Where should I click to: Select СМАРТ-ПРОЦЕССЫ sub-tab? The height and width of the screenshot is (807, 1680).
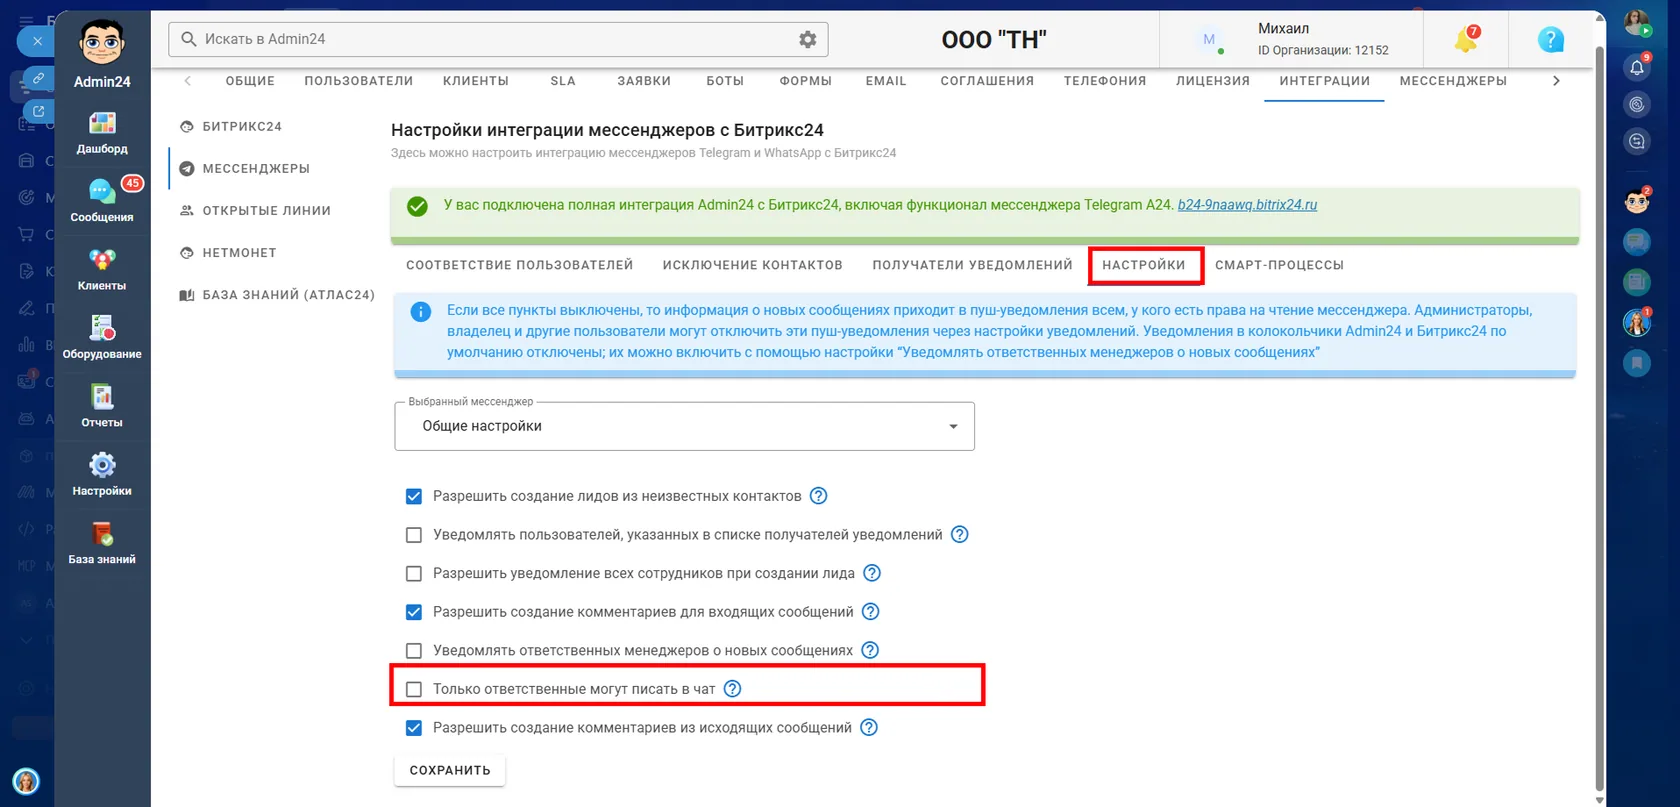(x=1279, y=265)
